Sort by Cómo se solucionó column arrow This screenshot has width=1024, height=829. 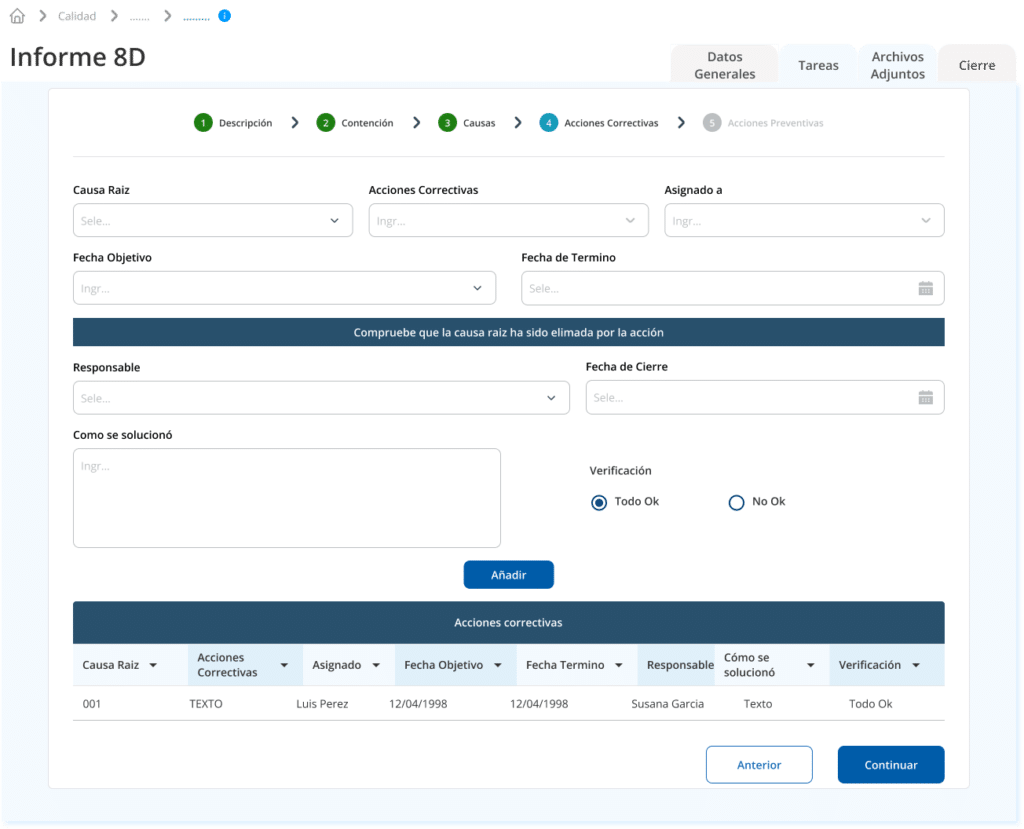pos(810,666)
